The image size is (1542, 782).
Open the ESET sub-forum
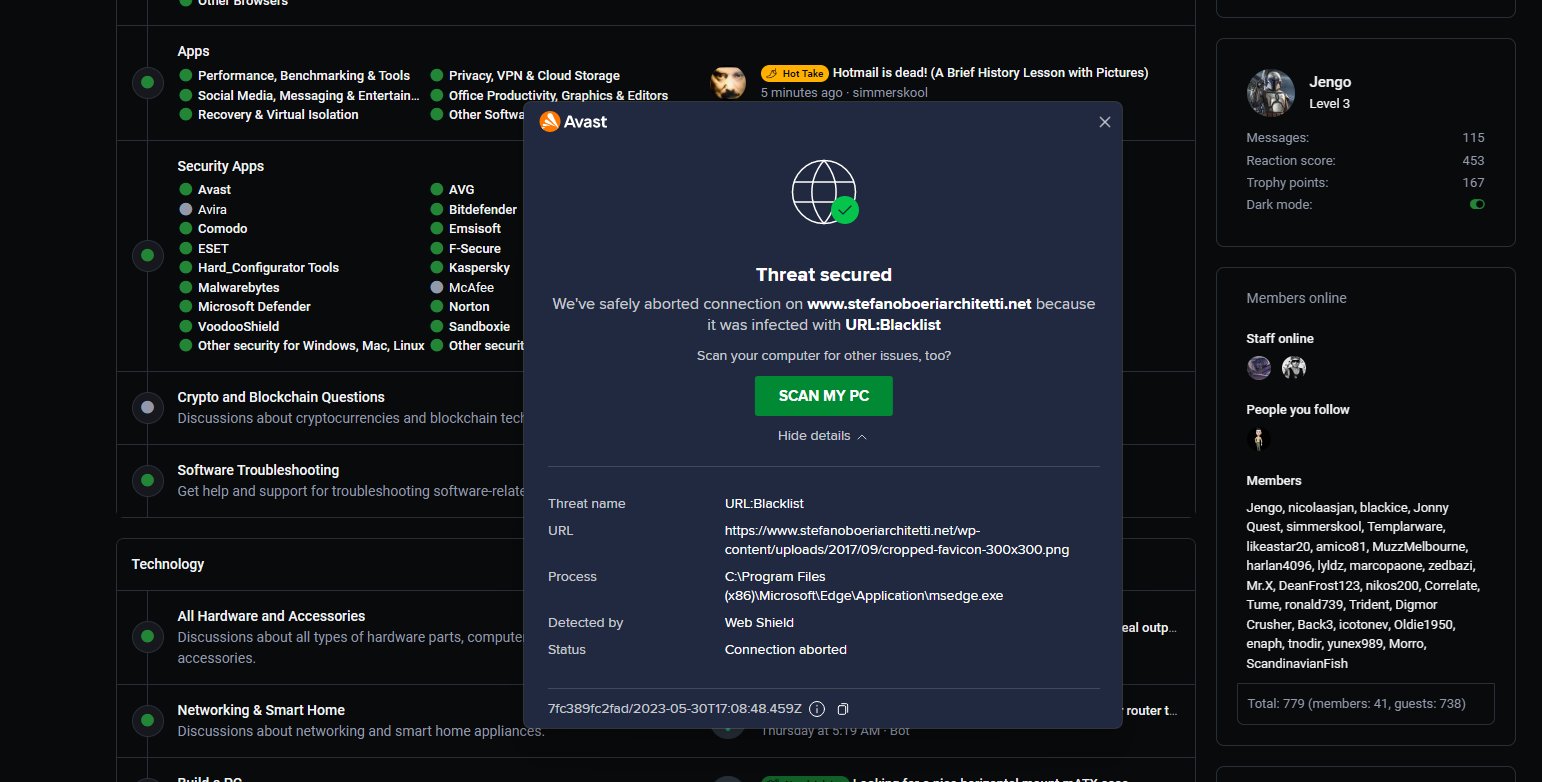pos(213,249)
